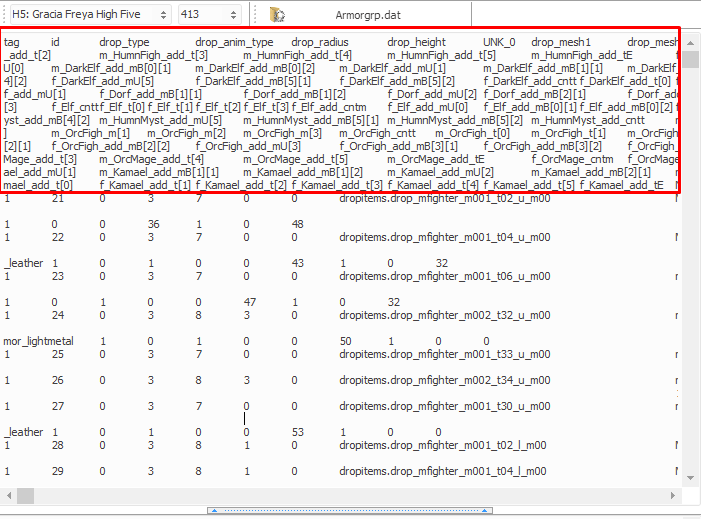Click the 'drop_mesh1' header text

pyautogui.click(x=561, y=42)
